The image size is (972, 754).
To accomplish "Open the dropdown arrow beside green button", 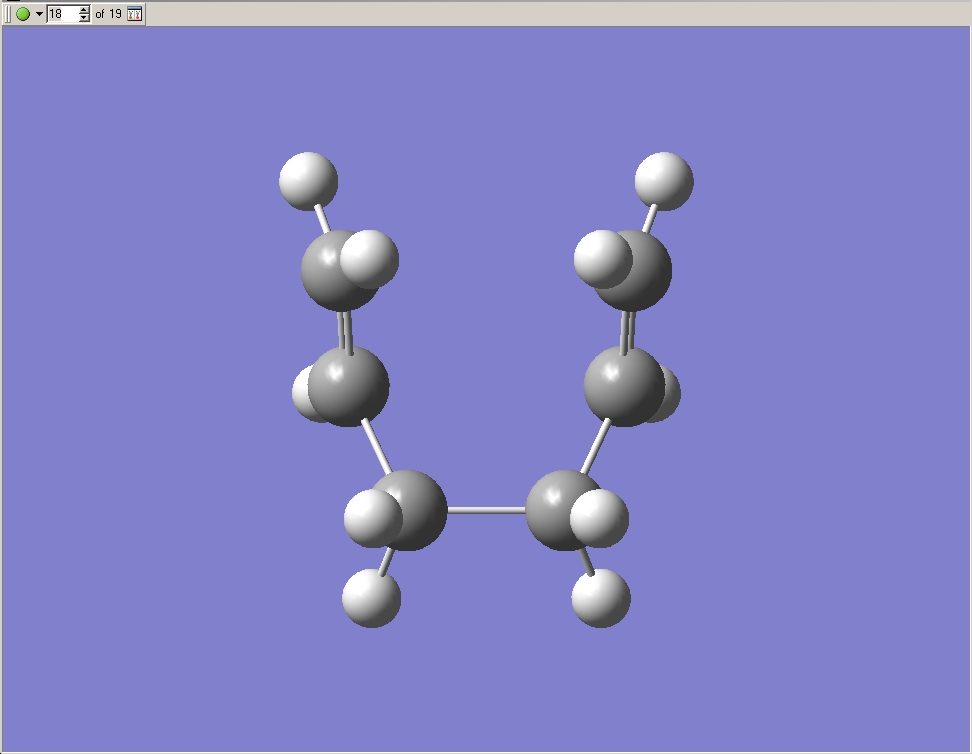I will [x=39, y=14].
